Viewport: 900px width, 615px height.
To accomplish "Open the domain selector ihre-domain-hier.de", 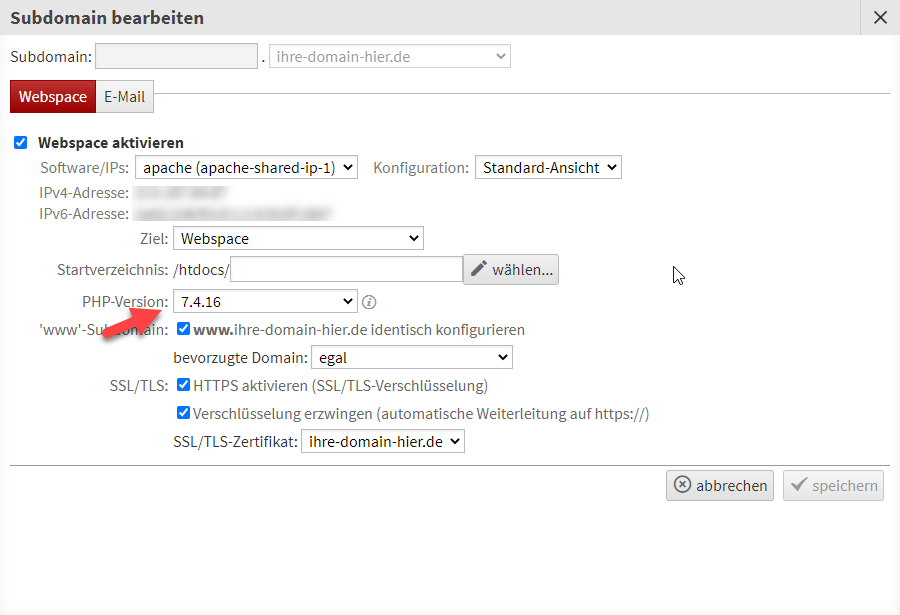I will click(390, 57).
